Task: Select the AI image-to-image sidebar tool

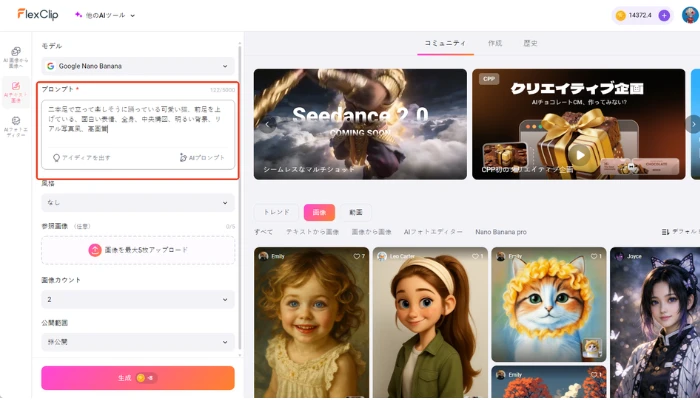Action: 16,57
